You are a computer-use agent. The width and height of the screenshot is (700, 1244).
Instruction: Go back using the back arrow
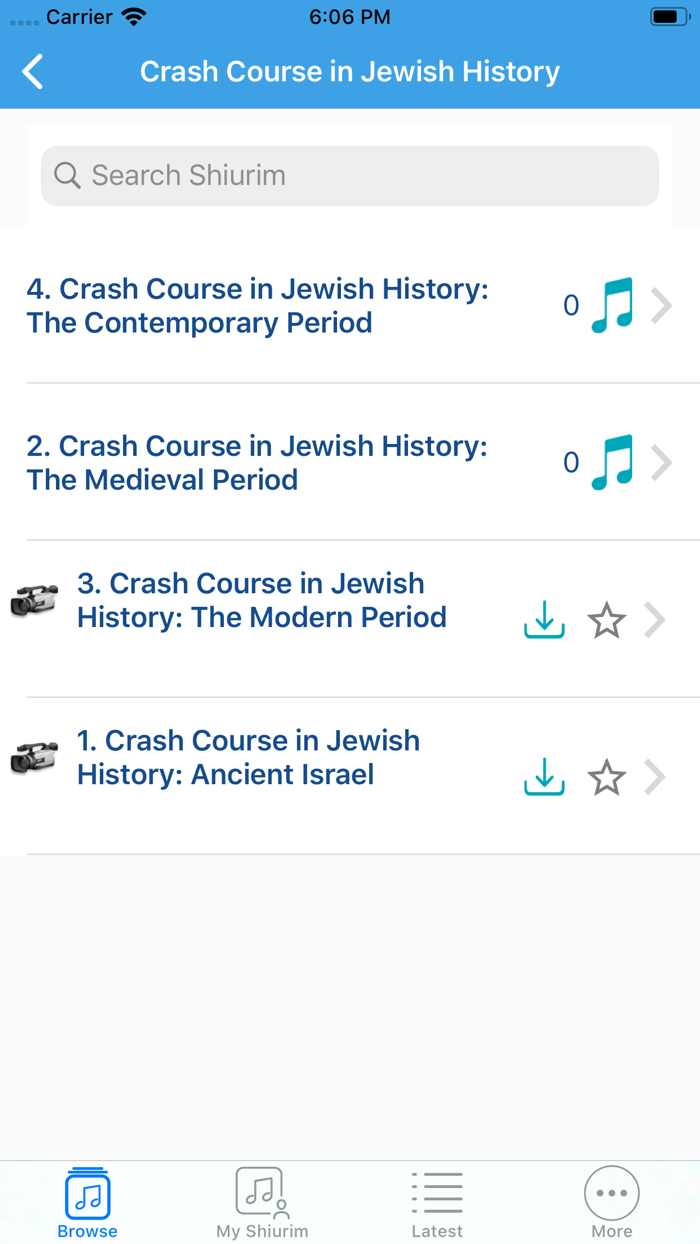[x=31, y=71]
